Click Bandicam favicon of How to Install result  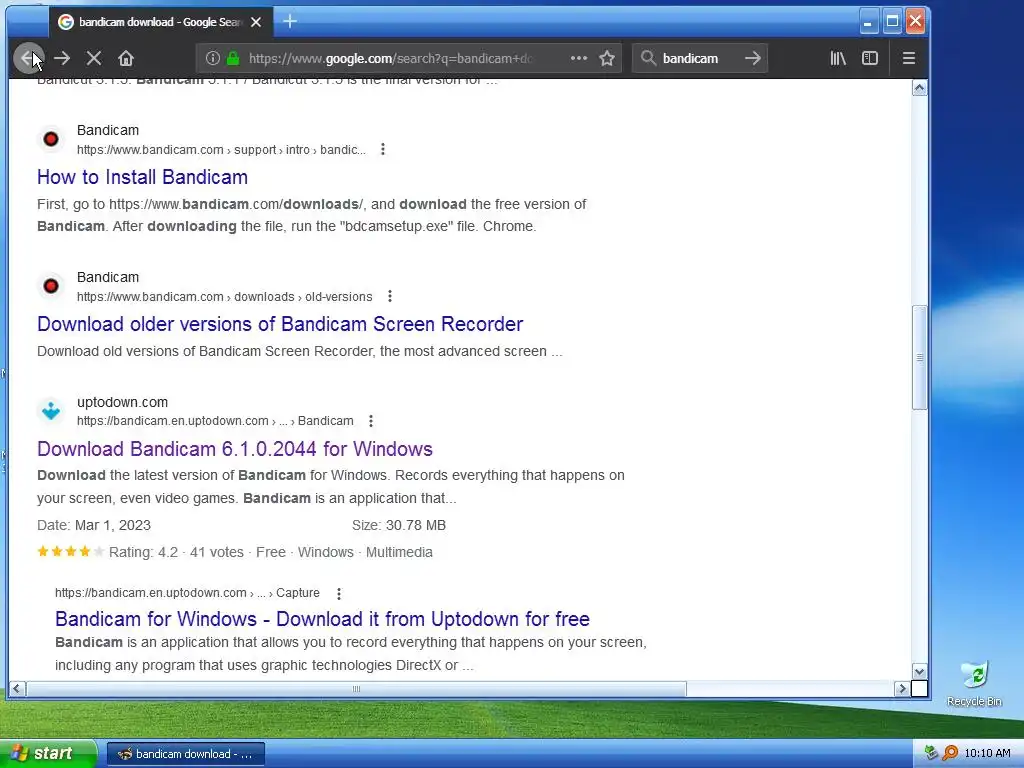[x=51, y=139]
